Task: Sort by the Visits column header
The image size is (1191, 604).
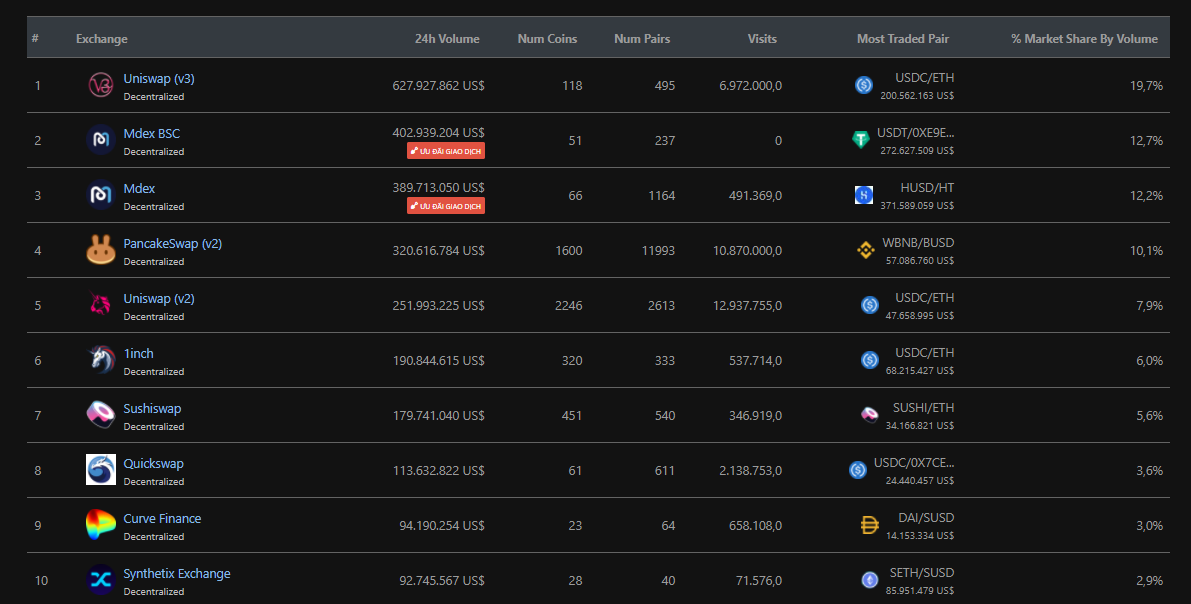Action: click(x=762, y=39)
